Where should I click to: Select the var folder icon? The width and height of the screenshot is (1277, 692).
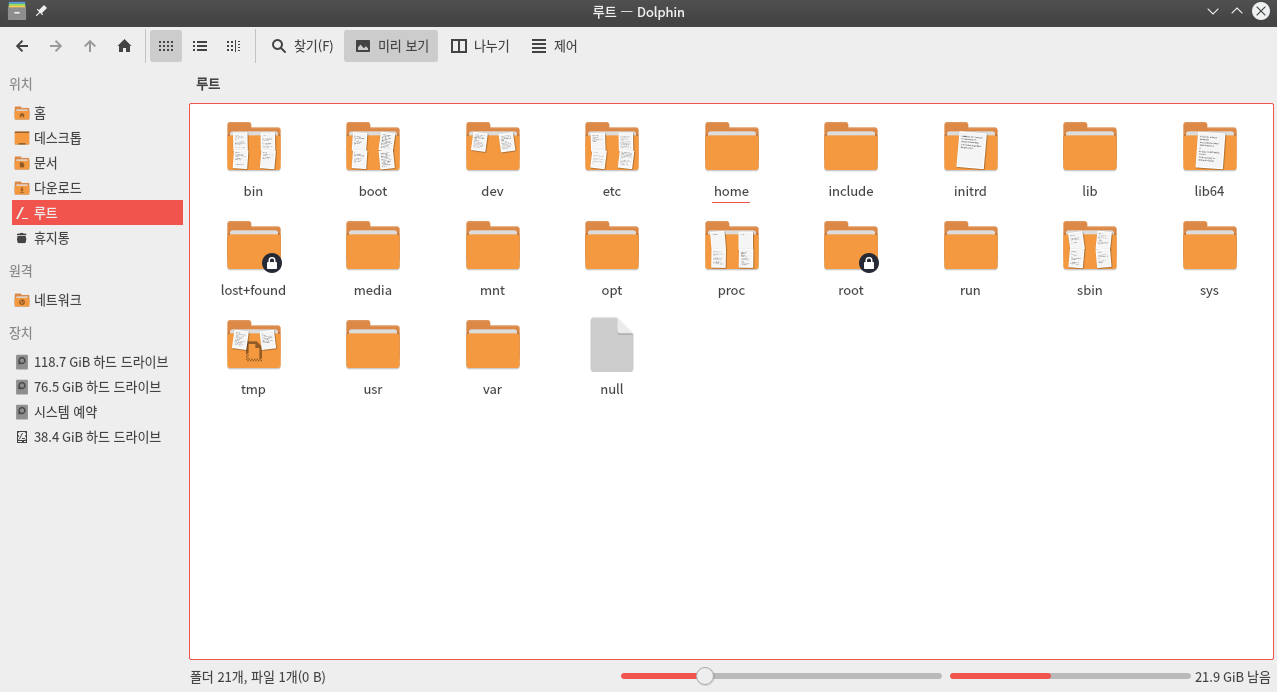(x=492, y=345)
